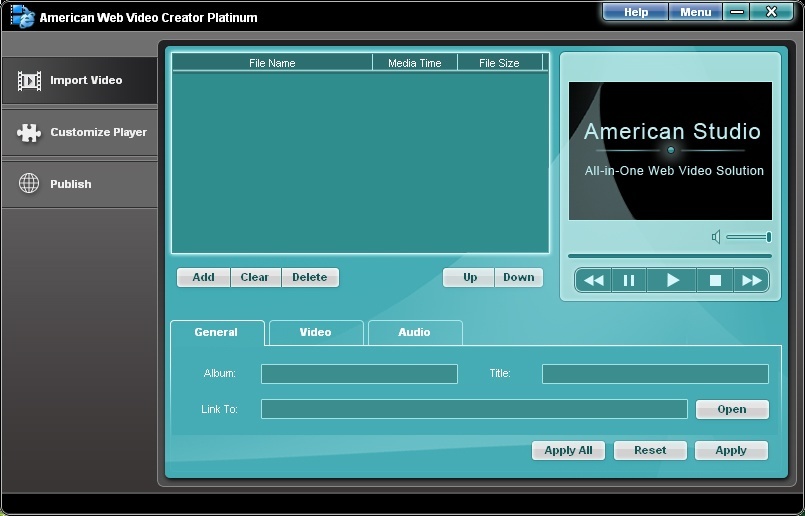Click the rewind playback button

(x=593, y=280)
